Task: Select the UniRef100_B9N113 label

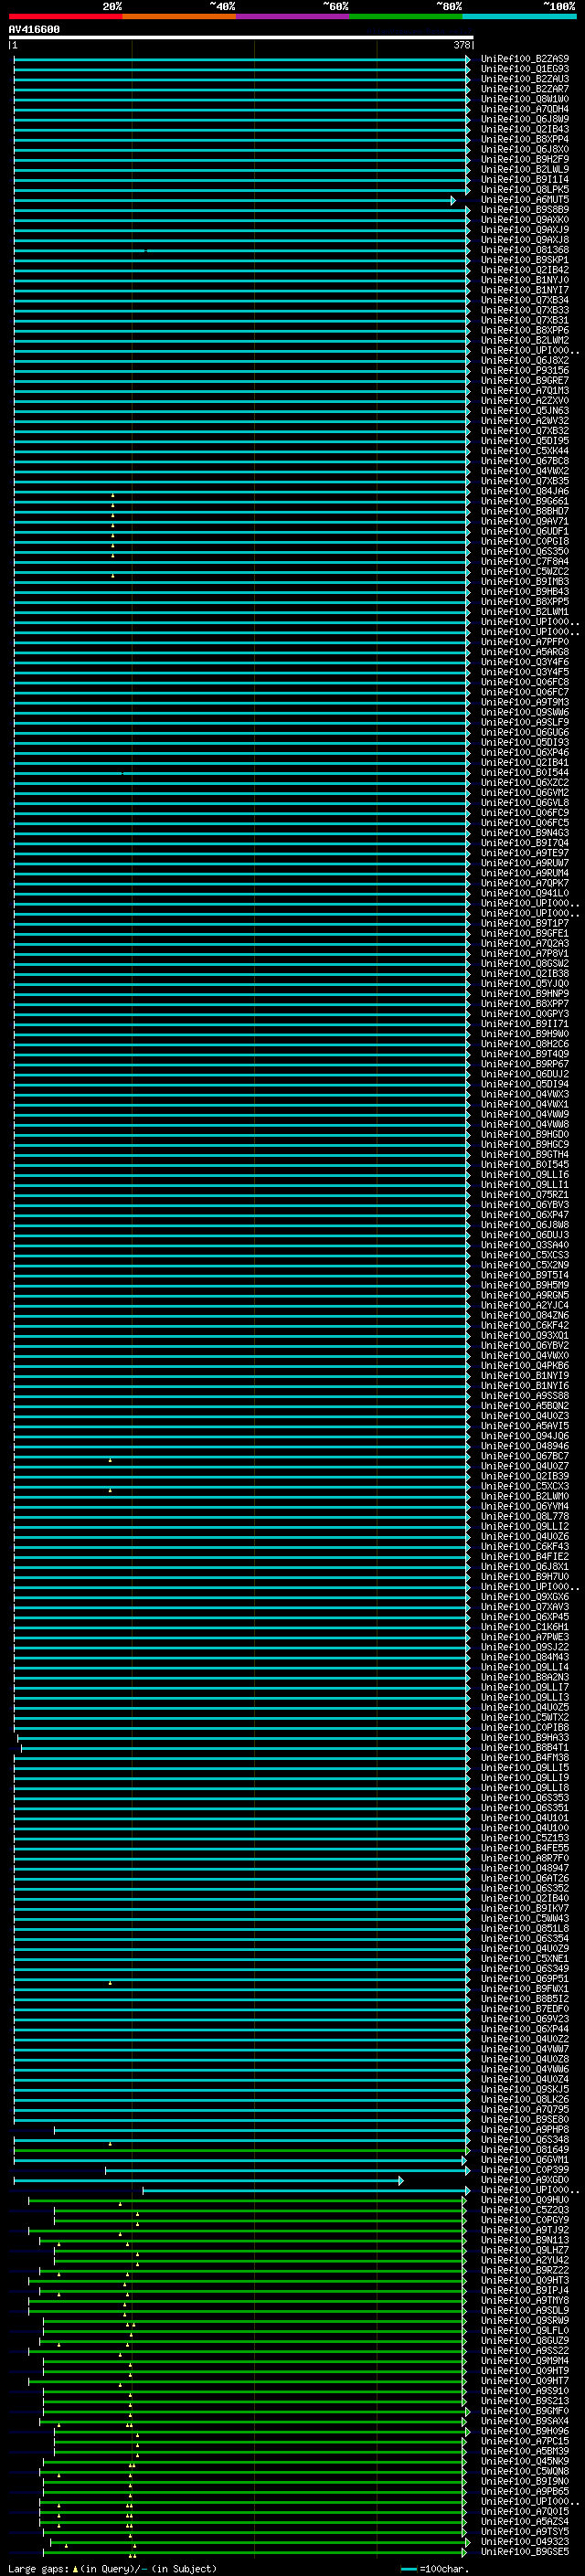Action: [525, 2239]
